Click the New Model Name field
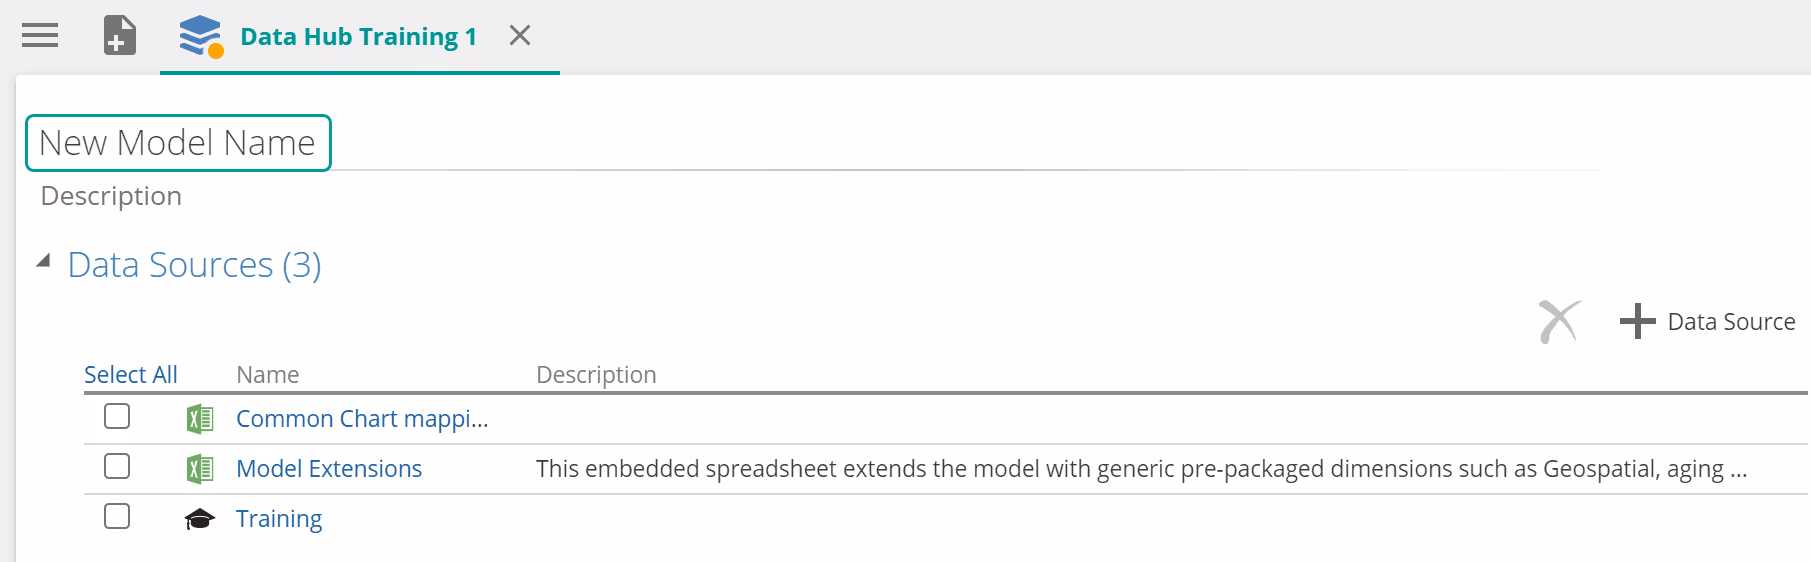 (178, 143)
